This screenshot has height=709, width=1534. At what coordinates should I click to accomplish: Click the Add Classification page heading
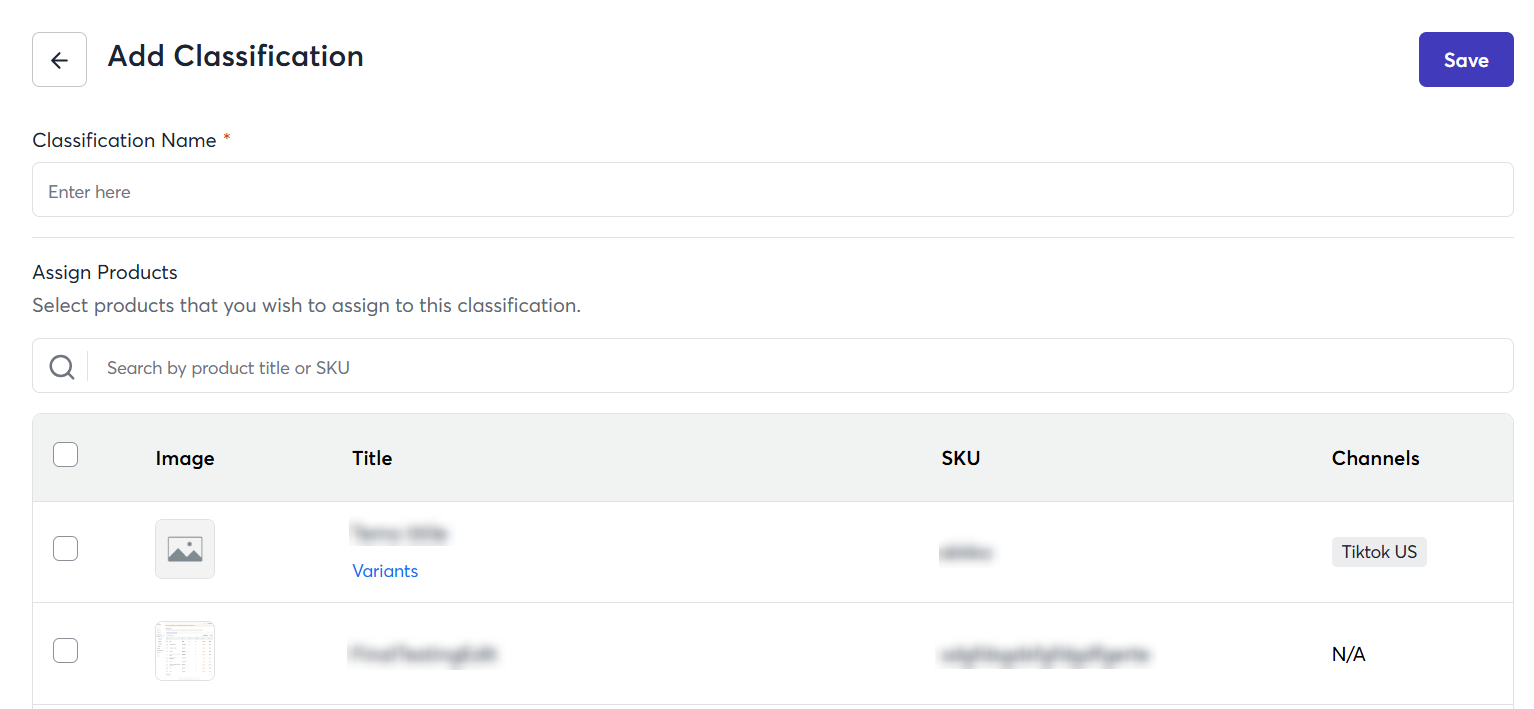coord(235,56)
